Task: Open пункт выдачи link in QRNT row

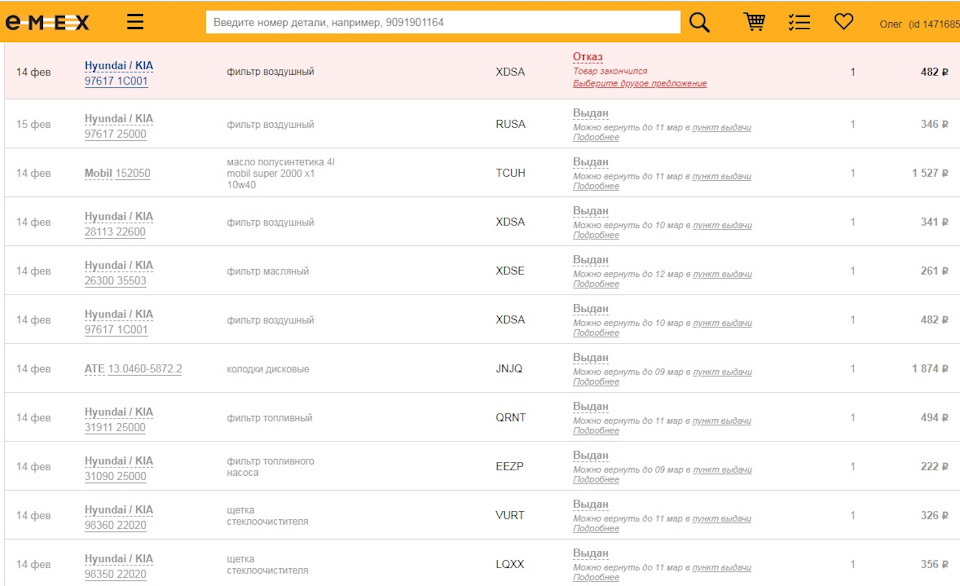Action: coord(722,421)
